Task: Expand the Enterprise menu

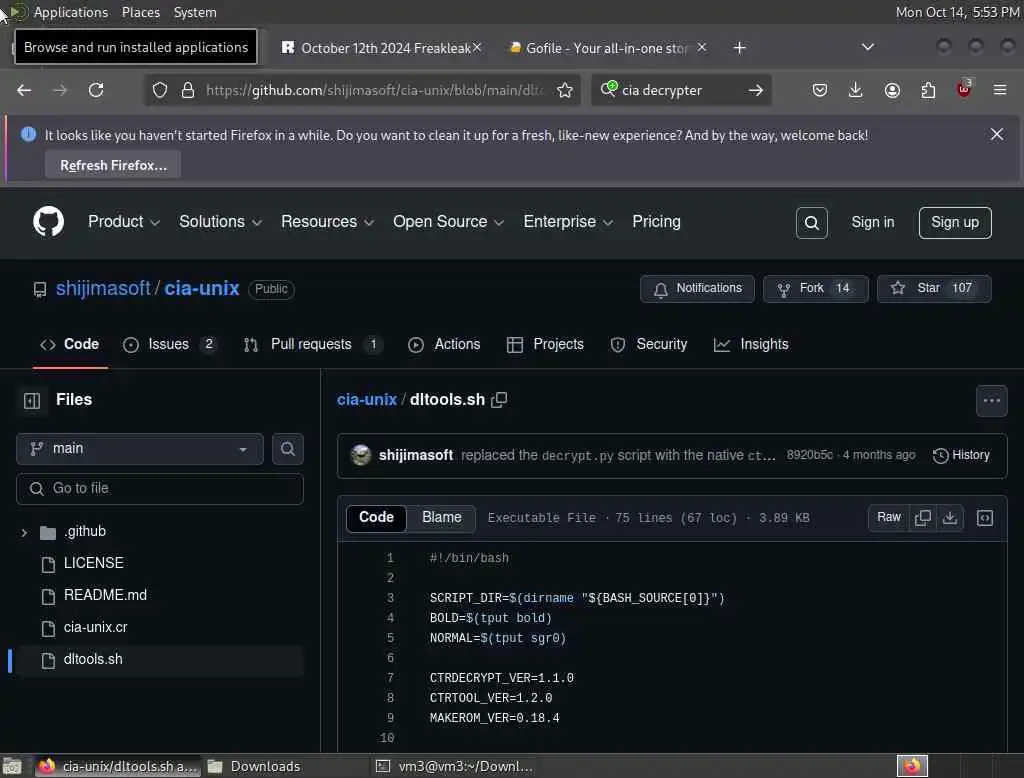Action: pos(568,222)
